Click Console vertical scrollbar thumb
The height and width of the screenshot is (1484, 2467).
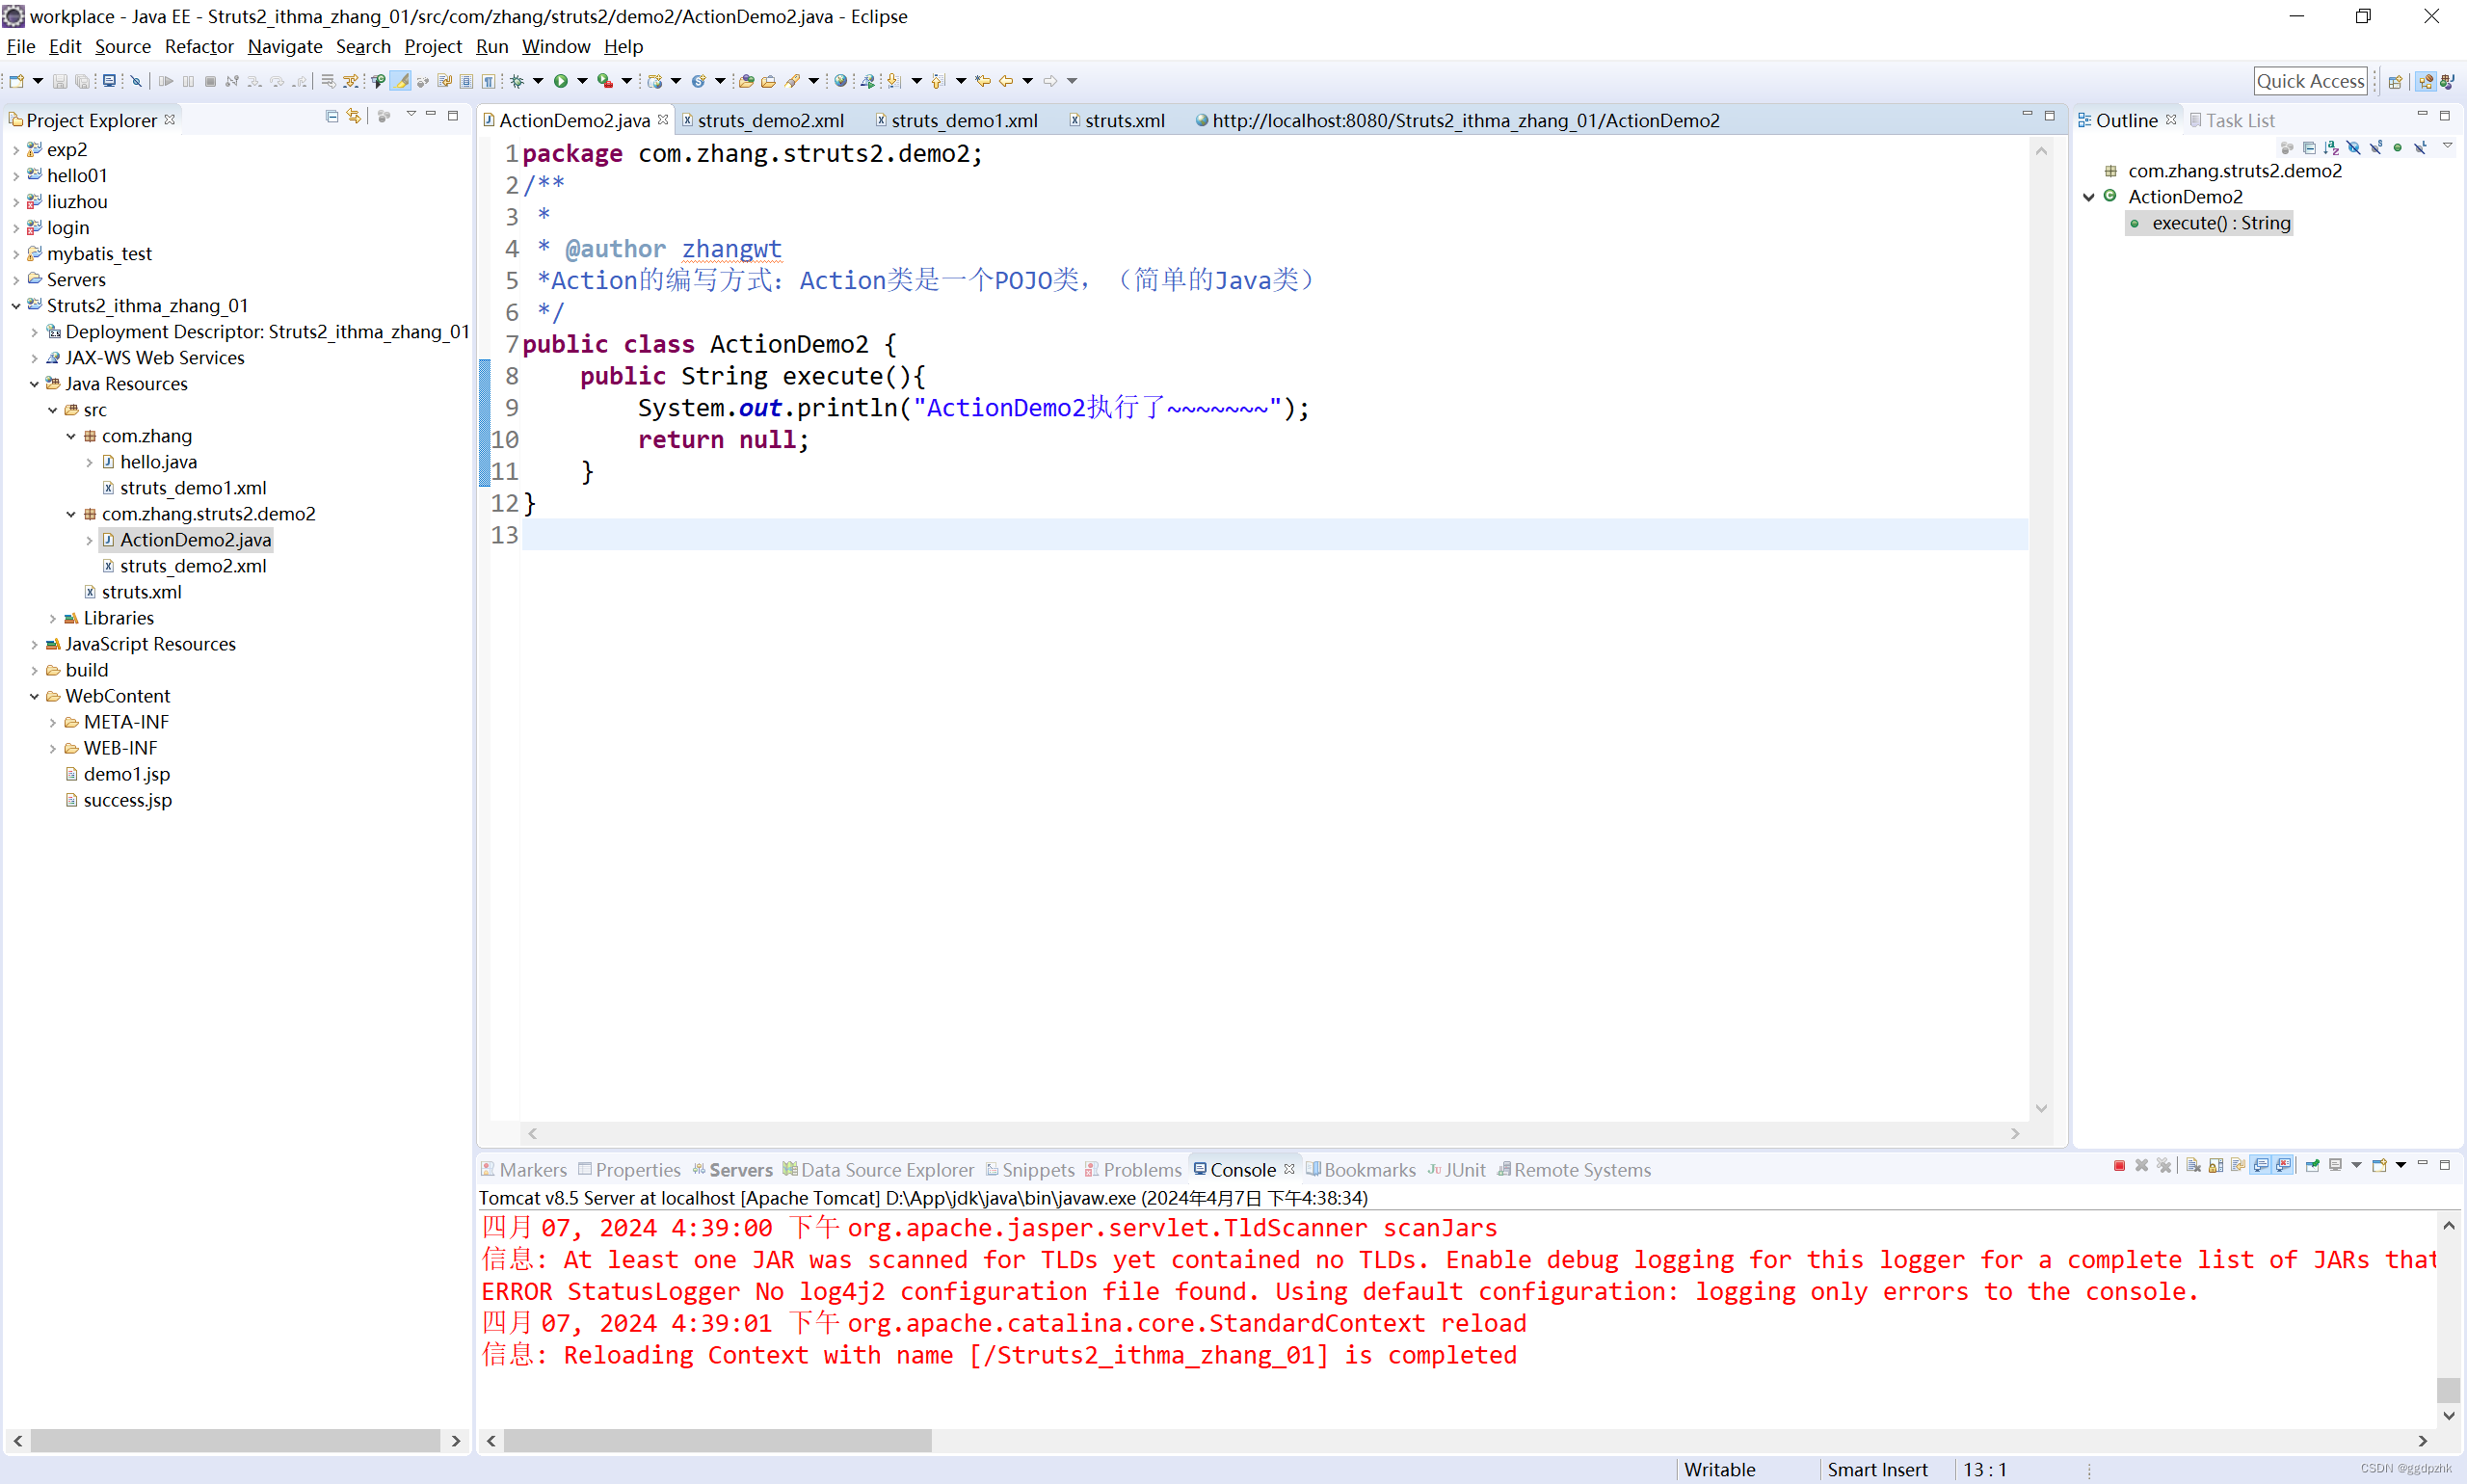click(2448, 1390)
